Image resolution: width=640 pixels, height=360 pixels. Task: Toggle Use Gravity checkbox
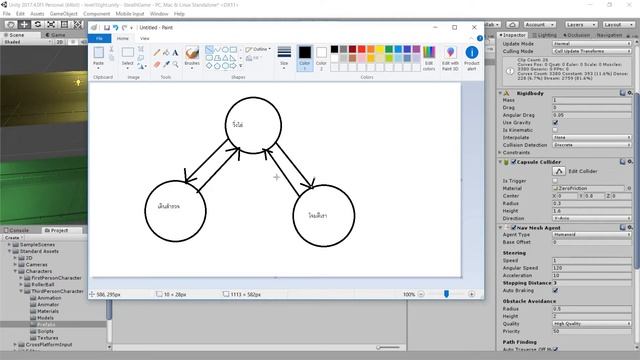(x=555, y=122)
